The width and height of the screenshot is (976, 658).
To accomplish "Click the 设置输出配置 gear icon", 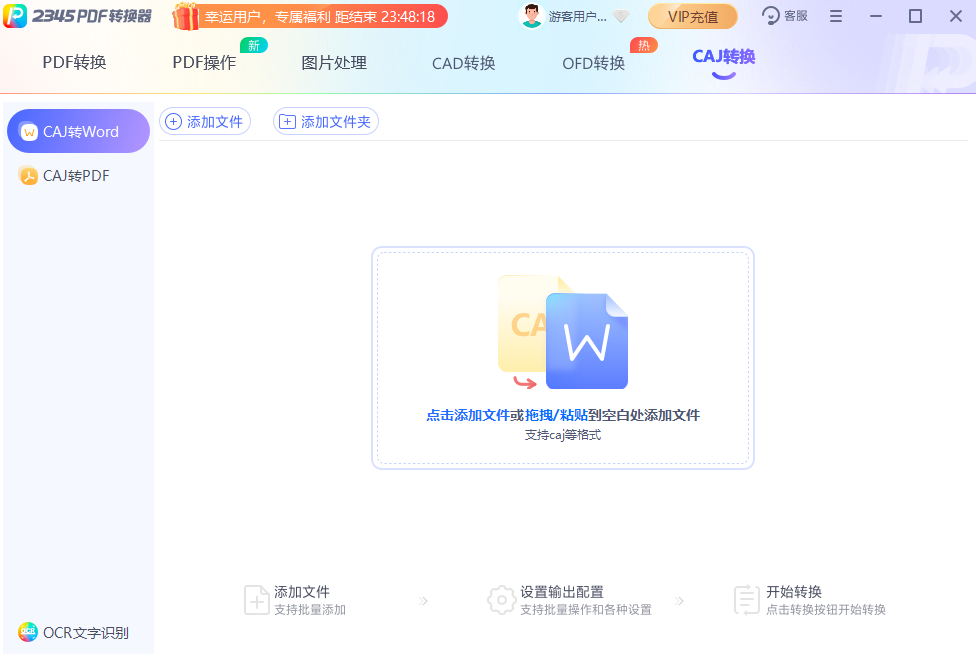I will coord(502,600).
